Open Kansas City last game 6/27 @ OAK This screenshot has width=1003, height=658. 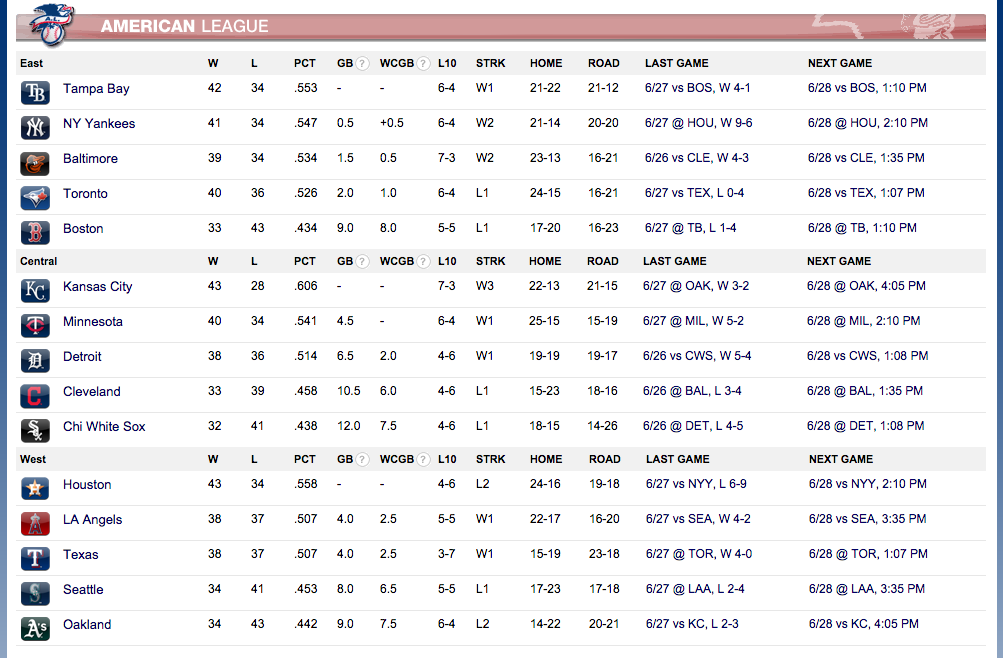coord(696,286)
